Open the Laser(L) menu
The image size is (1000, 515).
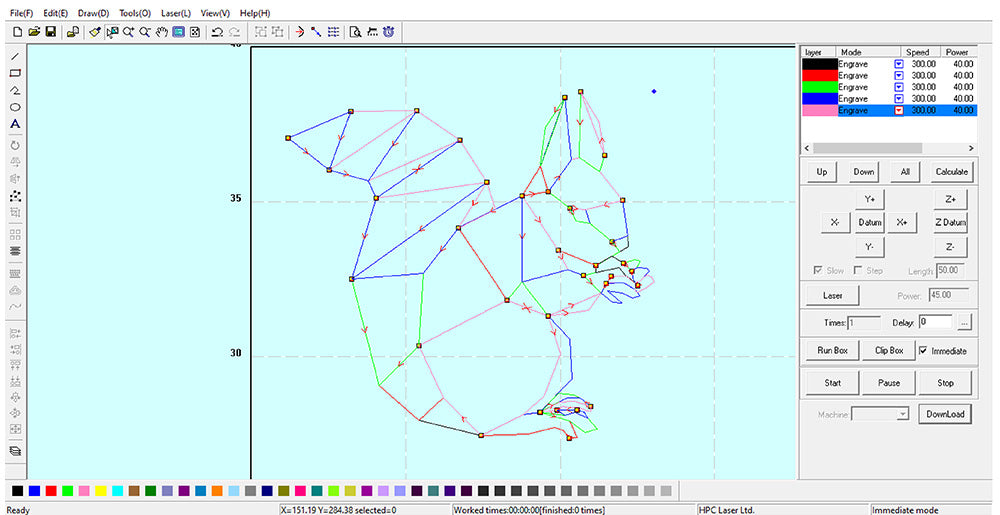[178, 13]
